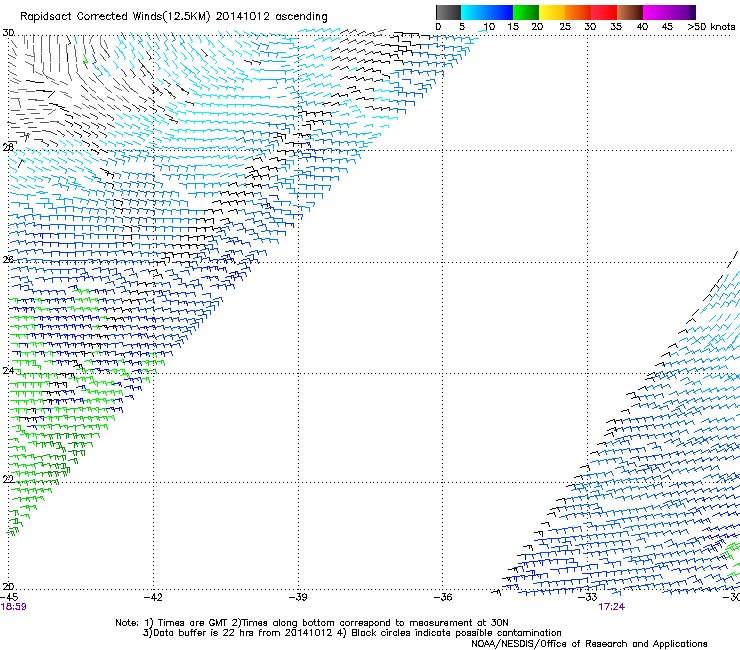Image resolution: width=740 pixels, height=650 pixels.
Task: Click the longitude label -45
Action: (9, 597)
